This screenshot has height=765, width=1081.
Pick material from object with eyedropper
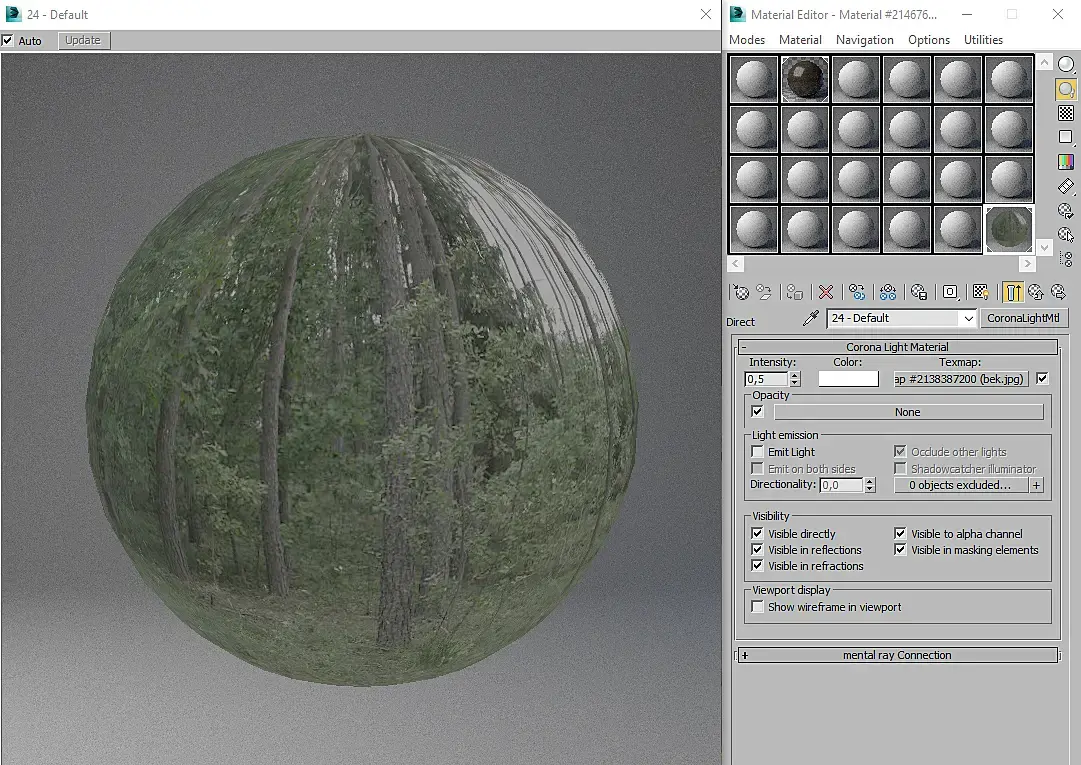(x=811, y=318)
